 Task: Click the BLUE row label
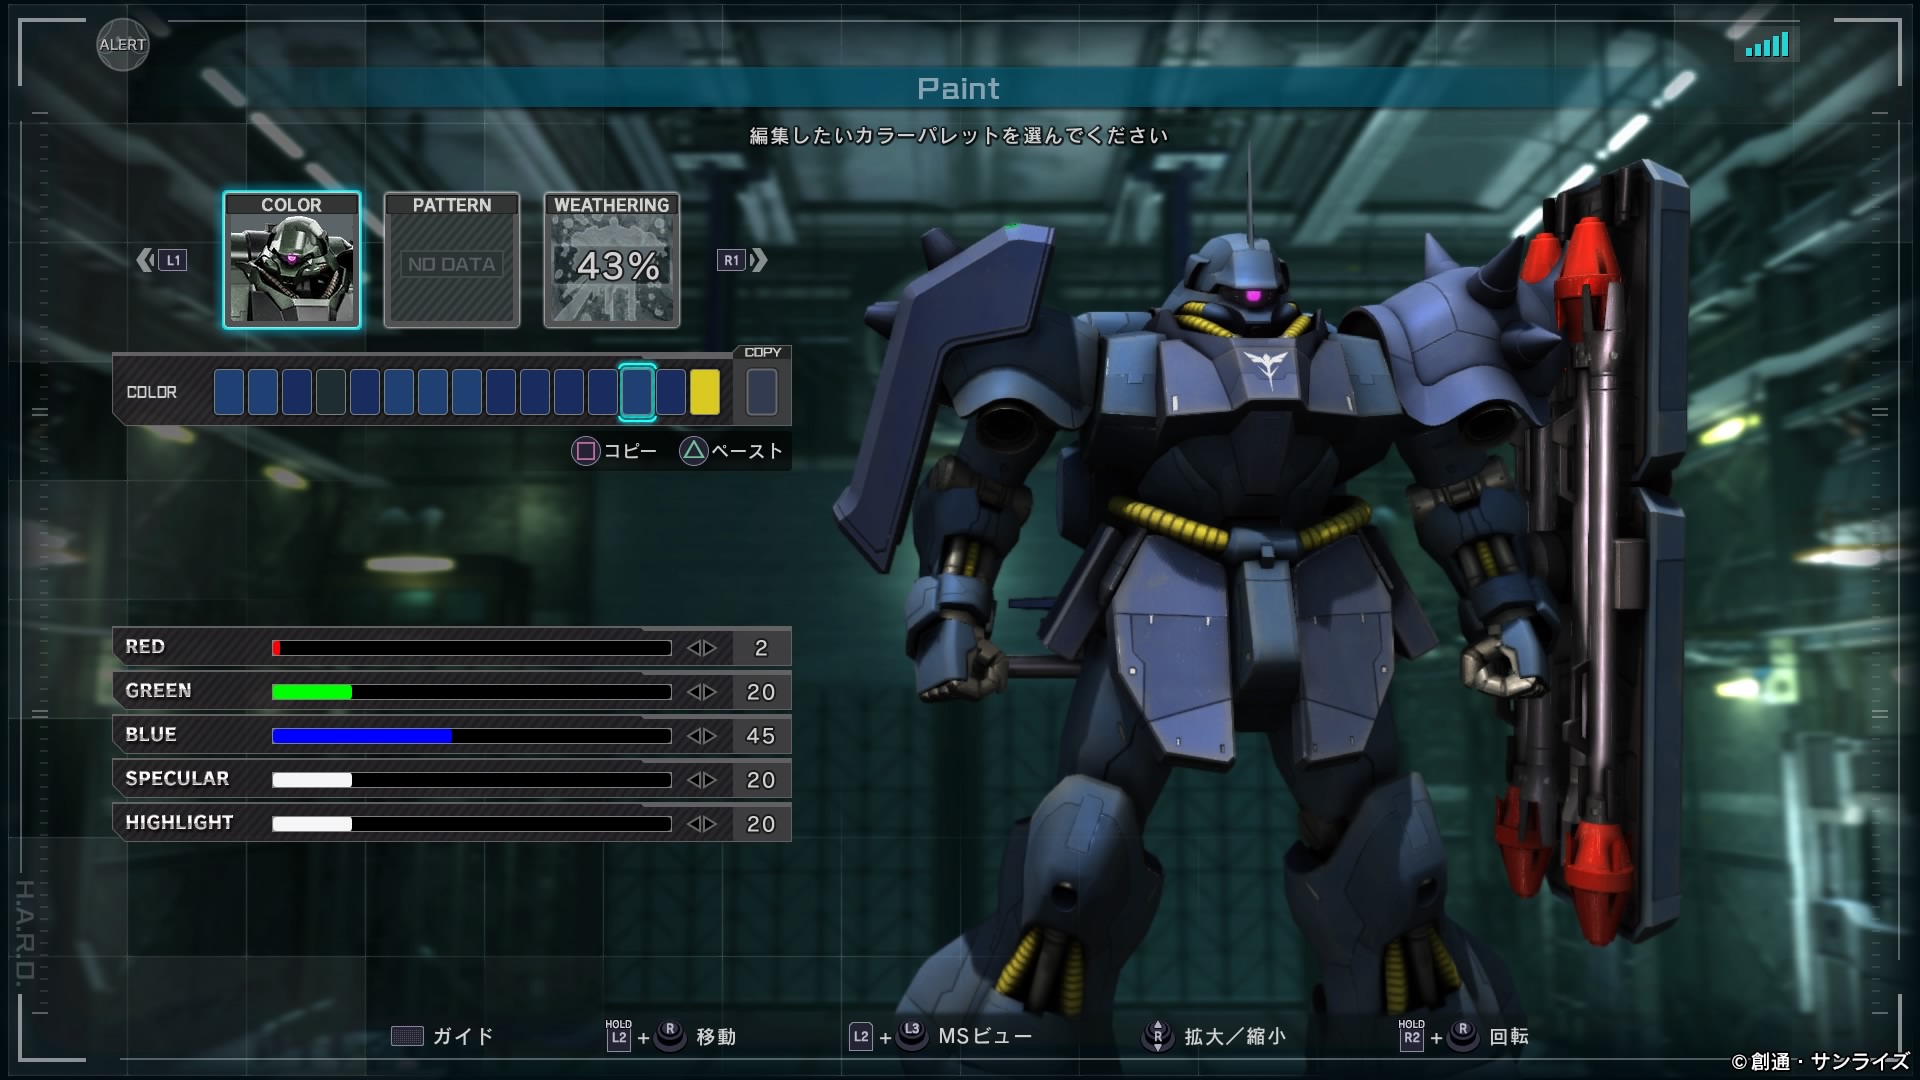151,735
